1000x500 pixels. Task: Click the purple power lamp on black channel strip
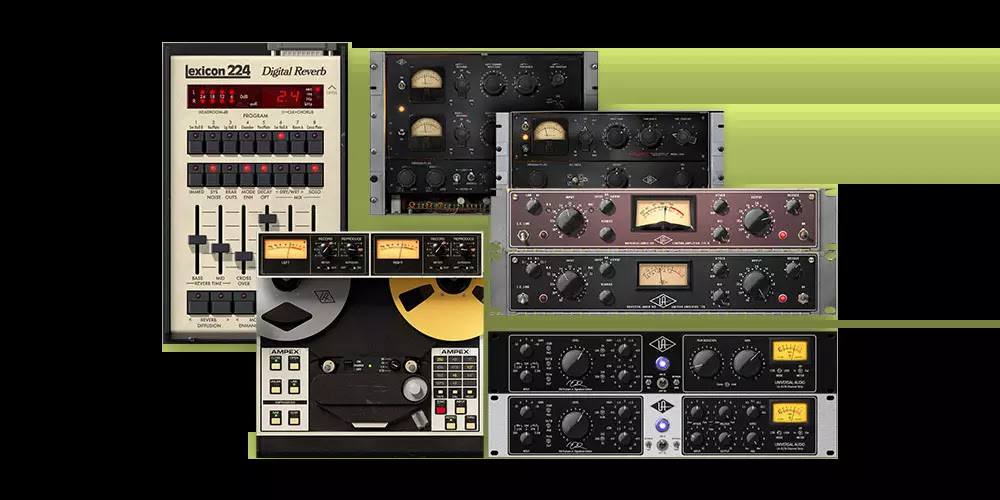pyautogui.click(x=663, y=364)
